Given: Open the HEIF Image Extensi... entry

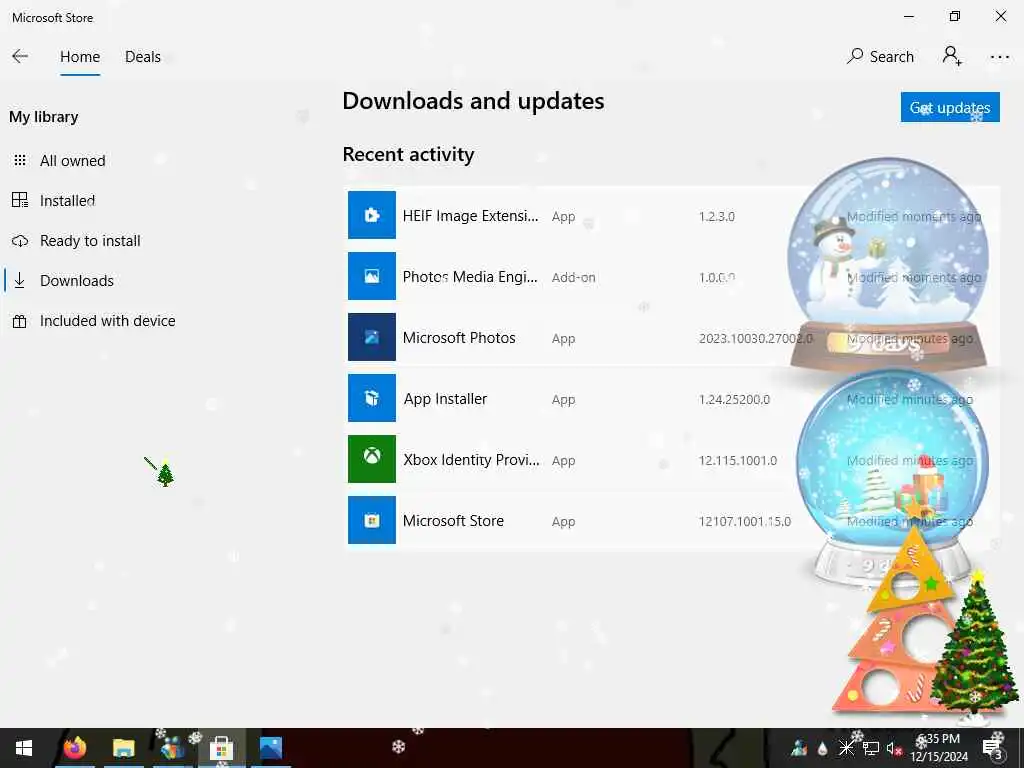Looking at the screenshot, I should coord(470,216).
